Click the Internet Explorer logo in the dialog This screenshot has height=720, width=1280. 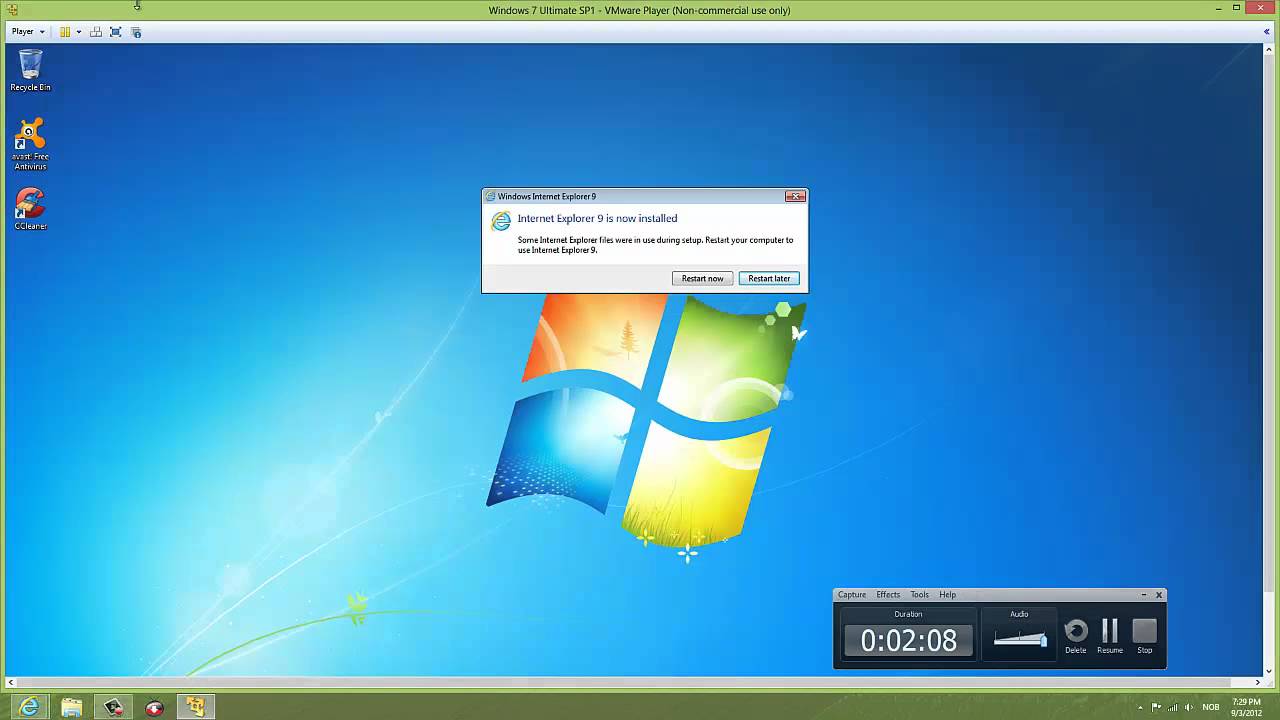(x=501, y=221)
